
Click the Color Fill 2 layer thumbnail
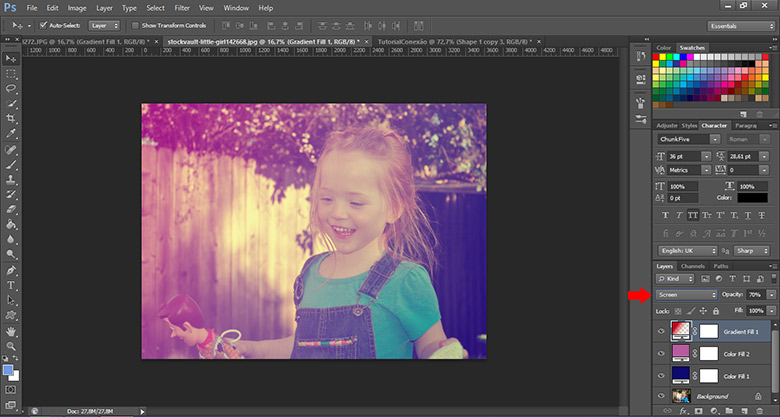(x=681, y=354)
